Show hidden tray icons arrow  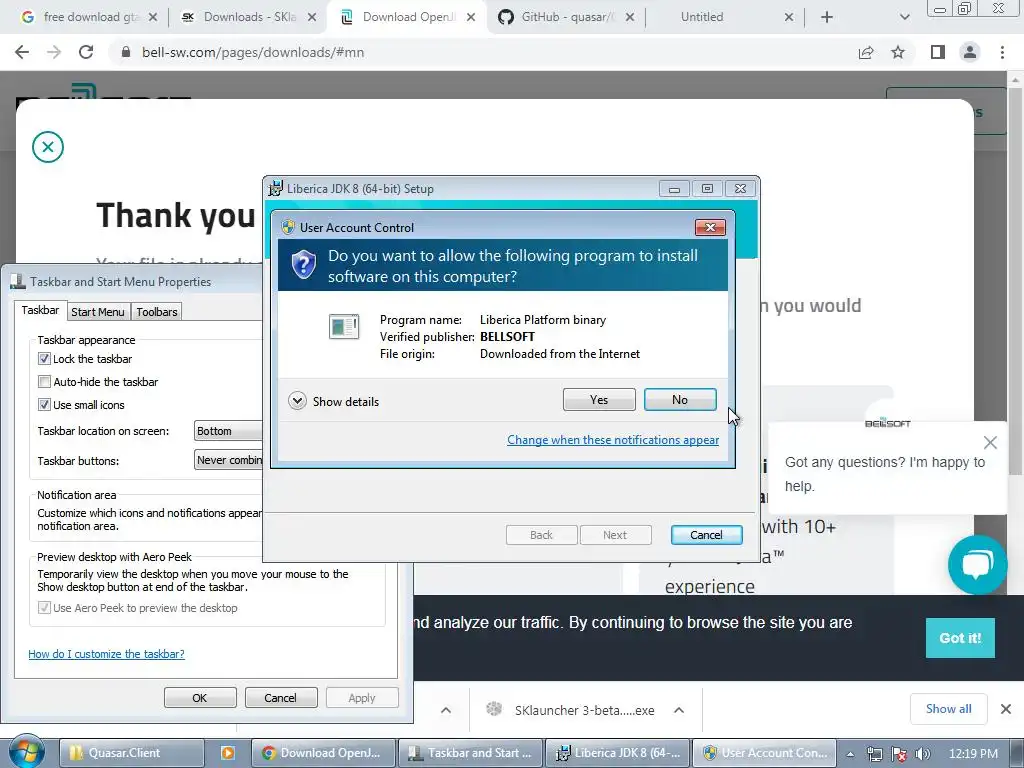pos(850,754)
